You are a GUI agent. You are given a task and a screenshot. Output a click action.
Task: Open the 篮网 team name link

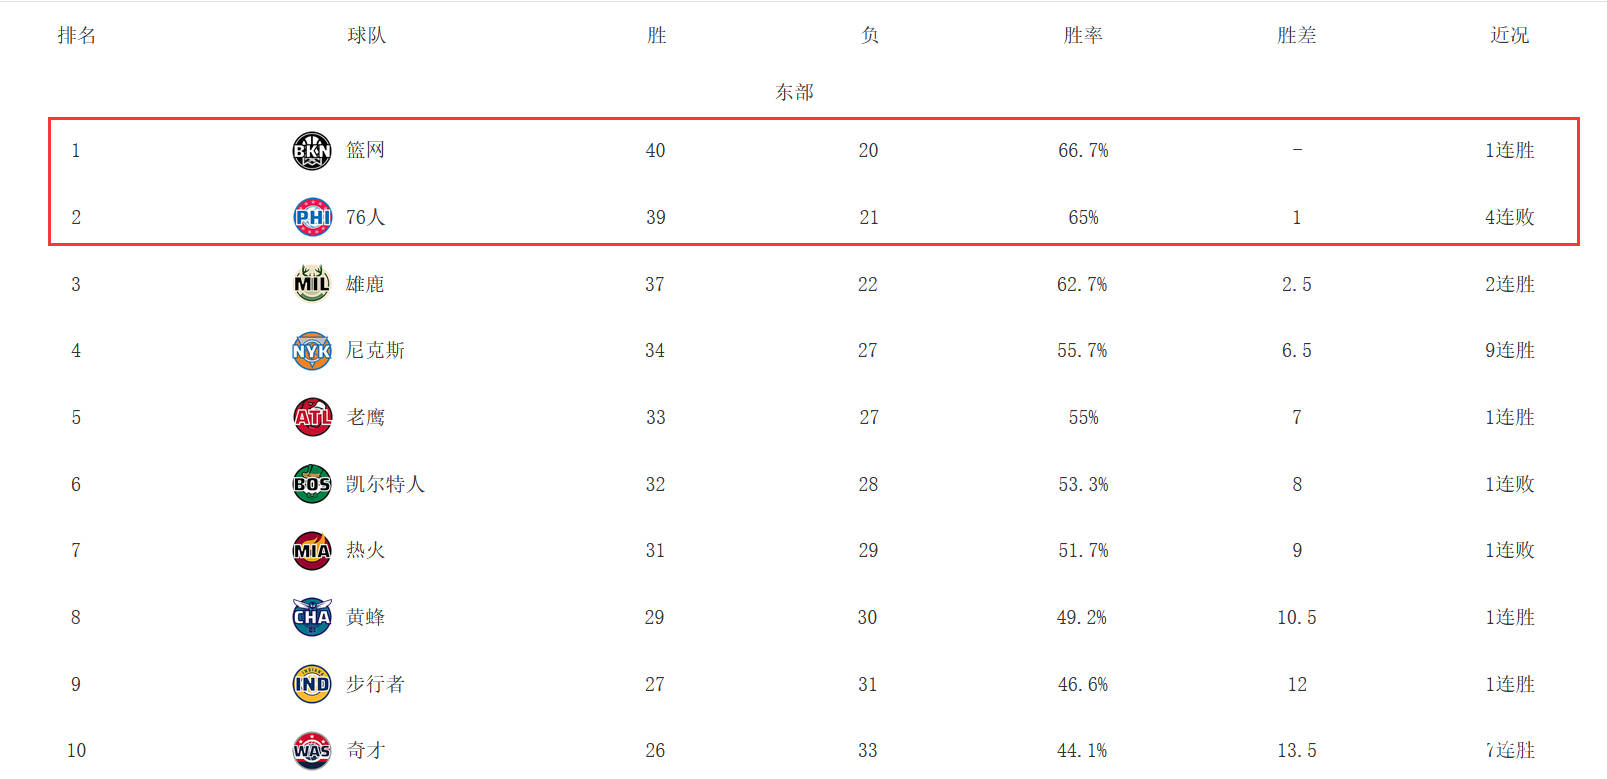[366, 150]
